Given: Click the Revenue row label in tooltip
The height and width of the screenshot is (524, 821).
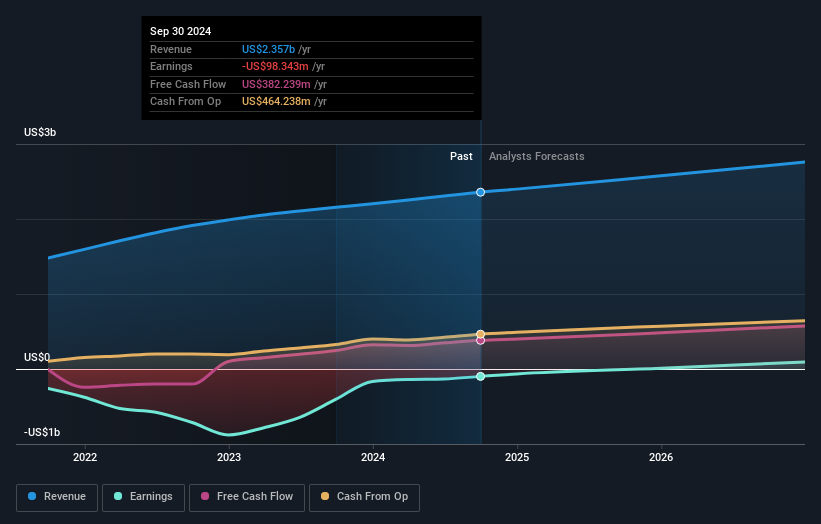Looking at the screenshot, I should (171, 49).
